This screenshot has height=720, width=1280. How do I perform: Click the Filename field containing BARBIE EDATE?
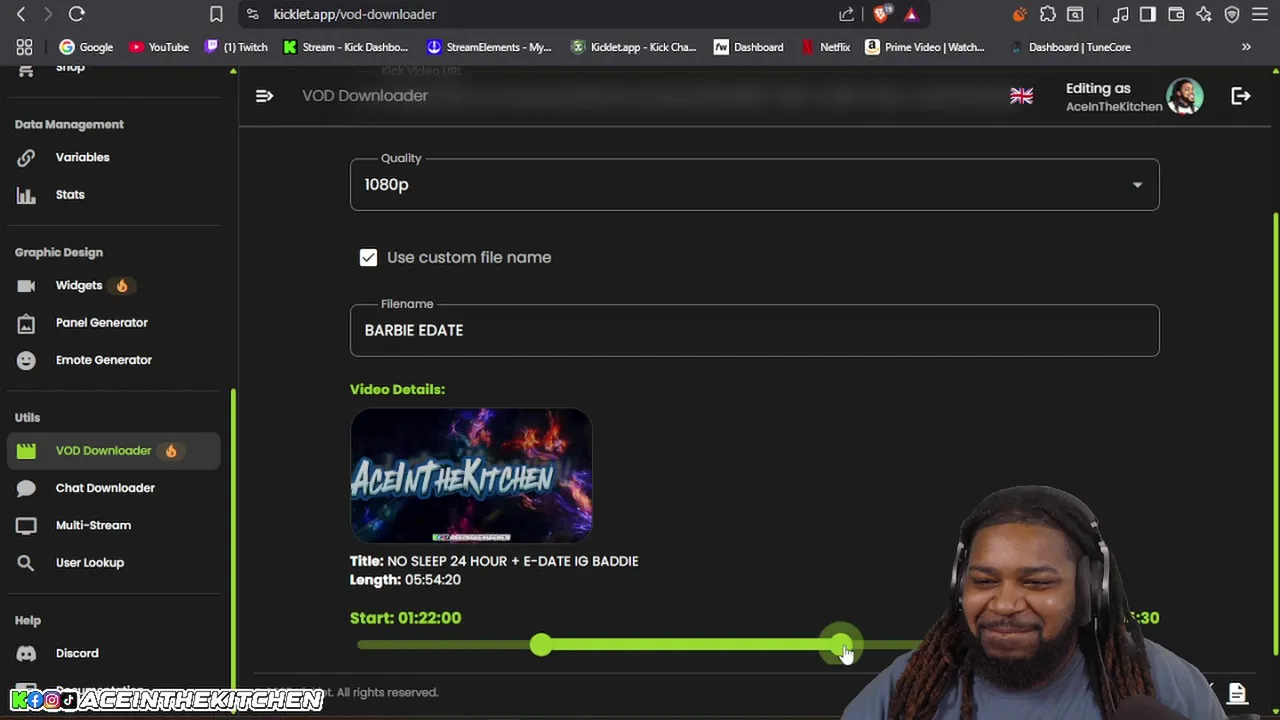point(754,330)
